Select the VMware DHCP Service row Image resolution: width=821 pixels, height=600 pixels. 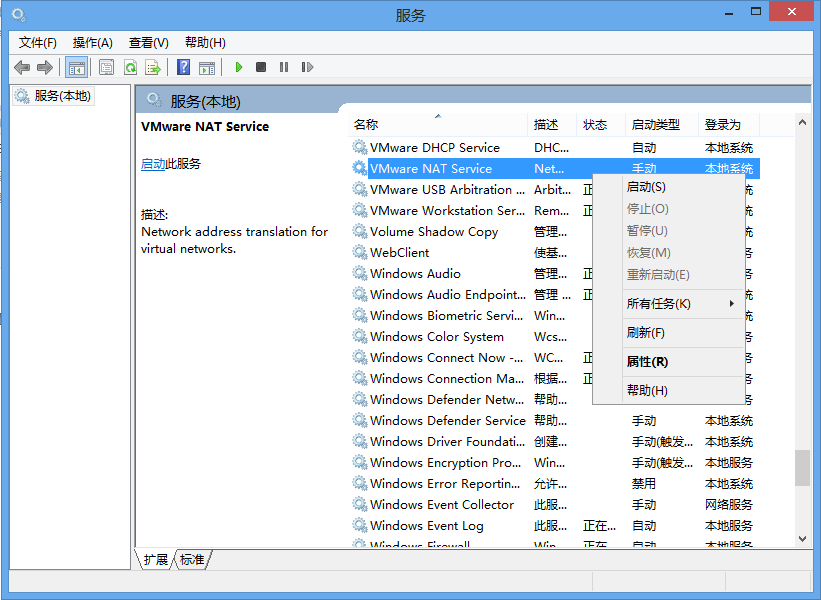click(x=554, y=148)
